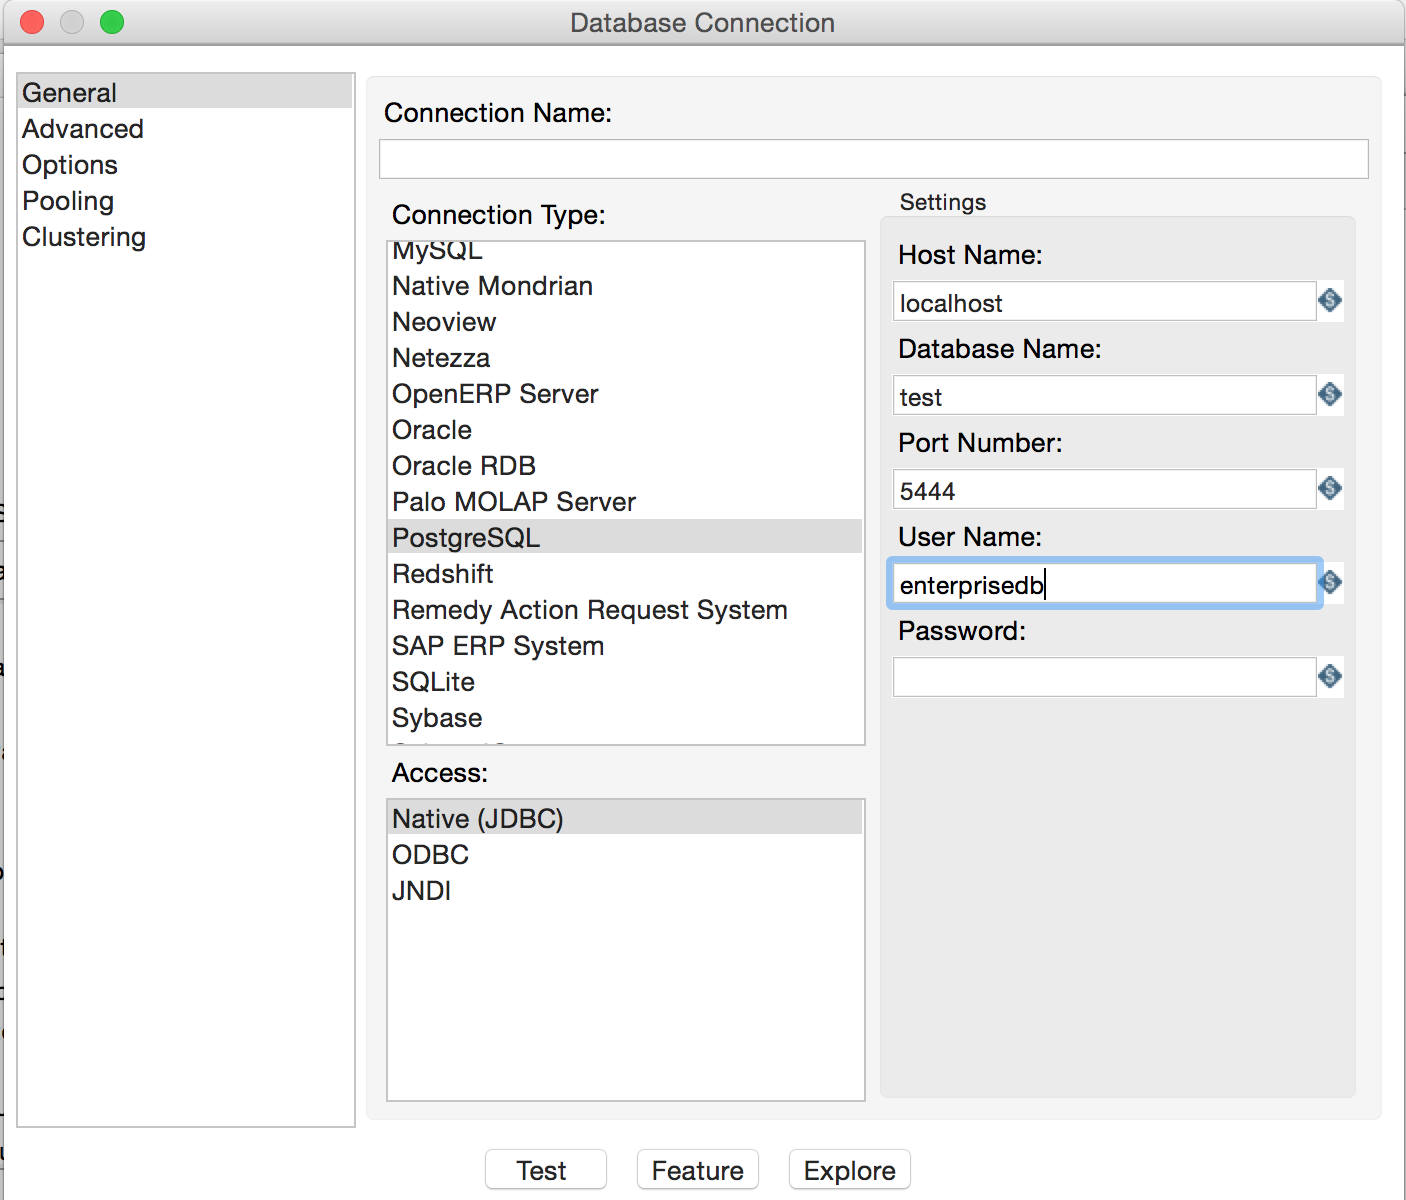This screenshot has width=1406, height=1200.
Task: Close the Database Connection window
Action: [32, 22]
